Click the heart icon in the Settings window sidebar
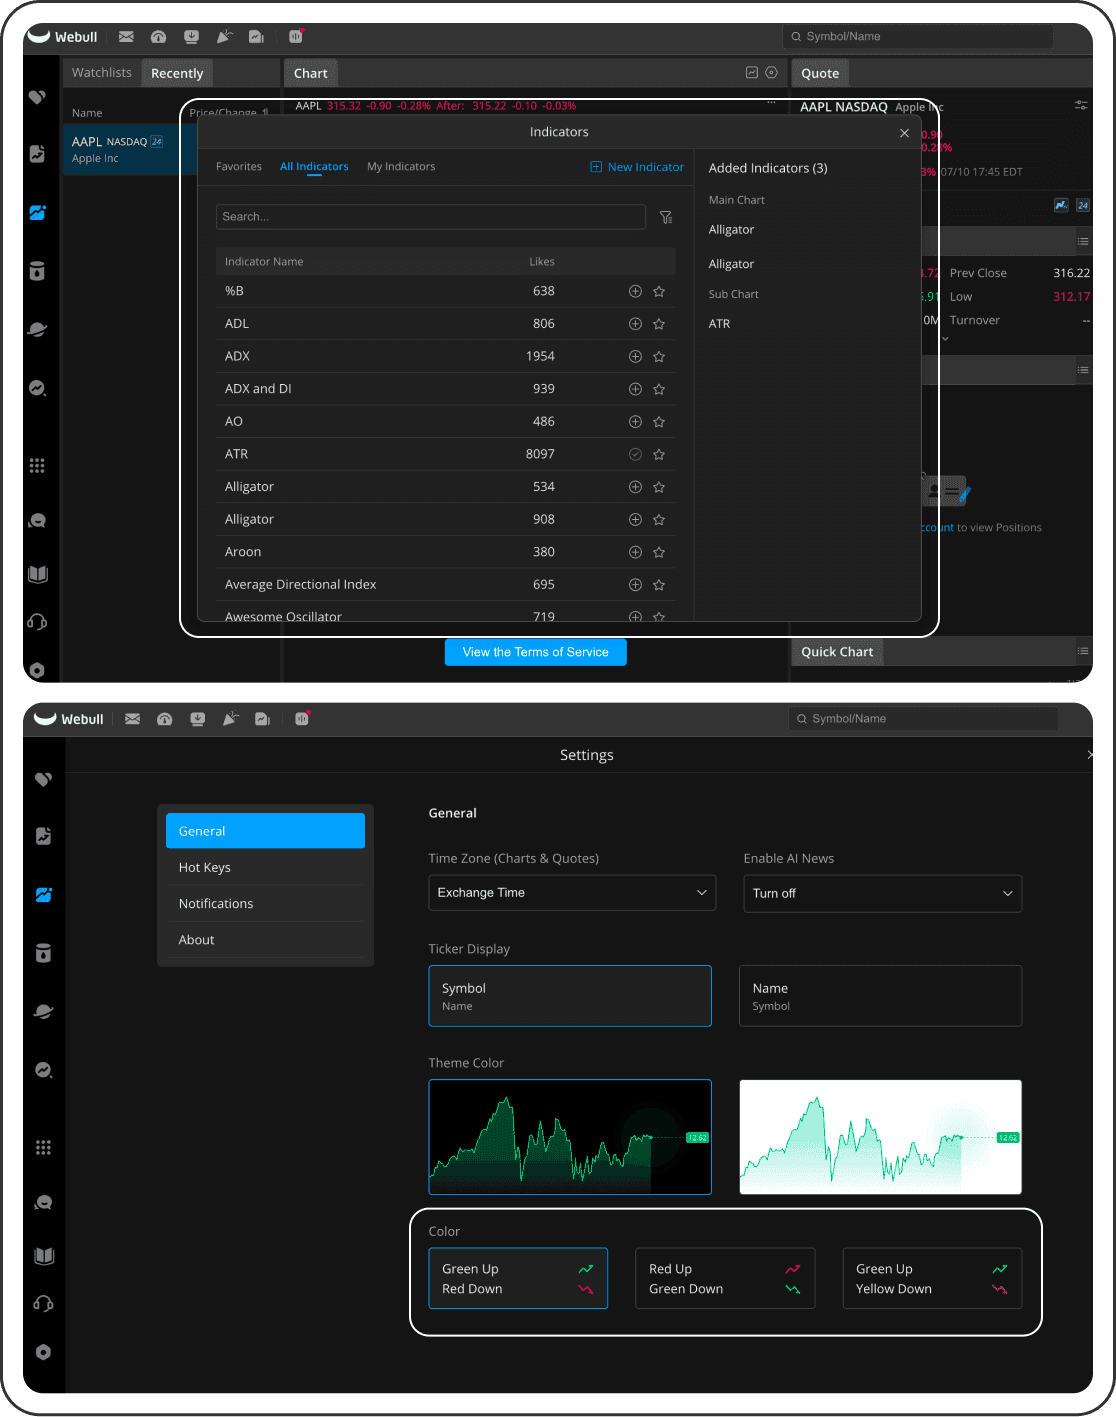The image size is (1116, 1417). point(43,779)
